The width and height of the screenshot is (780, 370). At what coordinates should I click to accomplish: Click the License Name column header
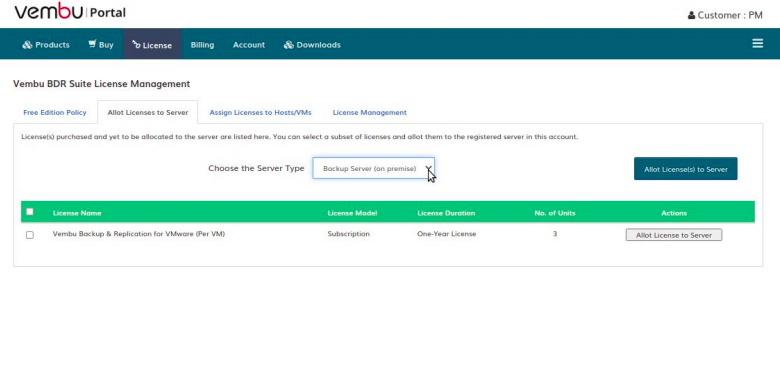click(x=77, y=213)
